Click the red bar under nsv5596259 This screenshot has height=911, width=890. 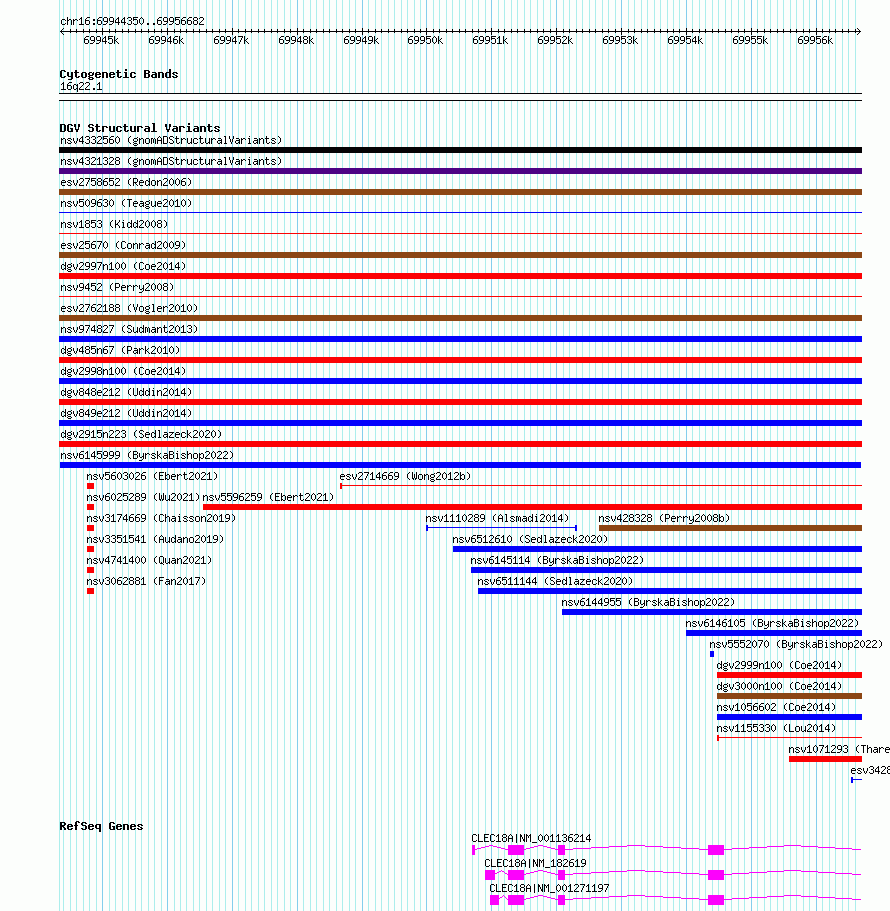[532, 507]
